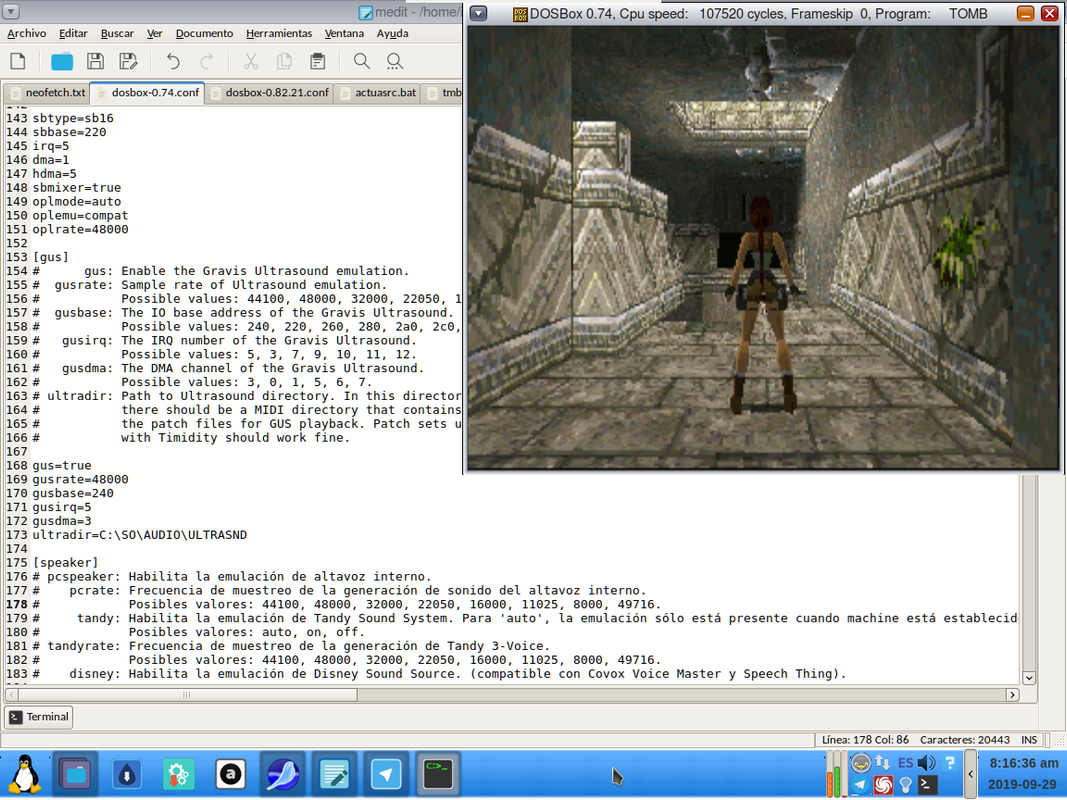Click the 'Caracteres: 20443' status entry
The width and height of the screenshot is (1067, 800).
coord(964,739)
